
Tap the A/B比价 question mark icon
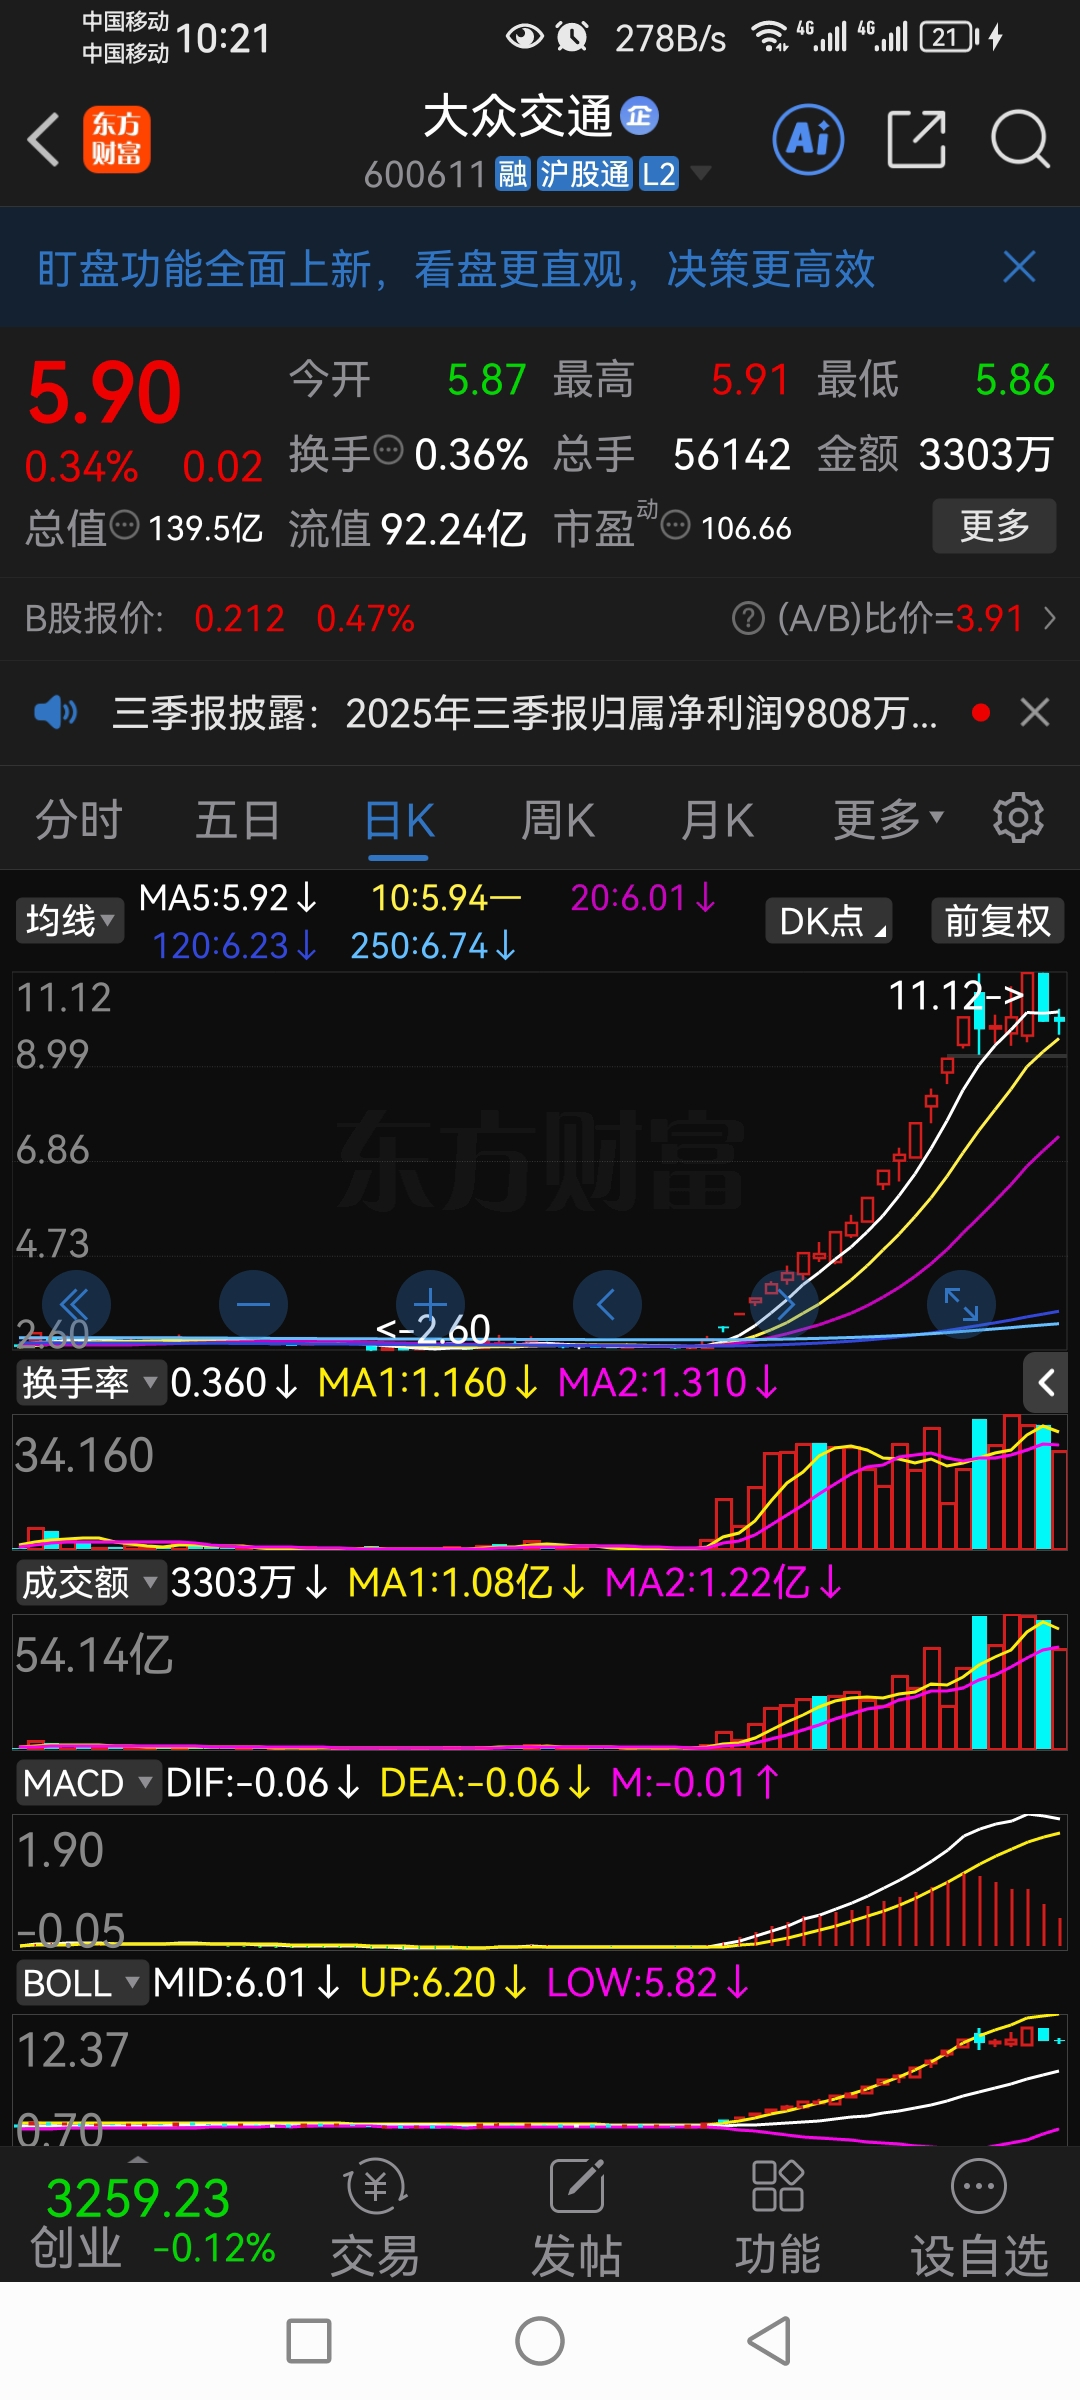tap(748, 618)
